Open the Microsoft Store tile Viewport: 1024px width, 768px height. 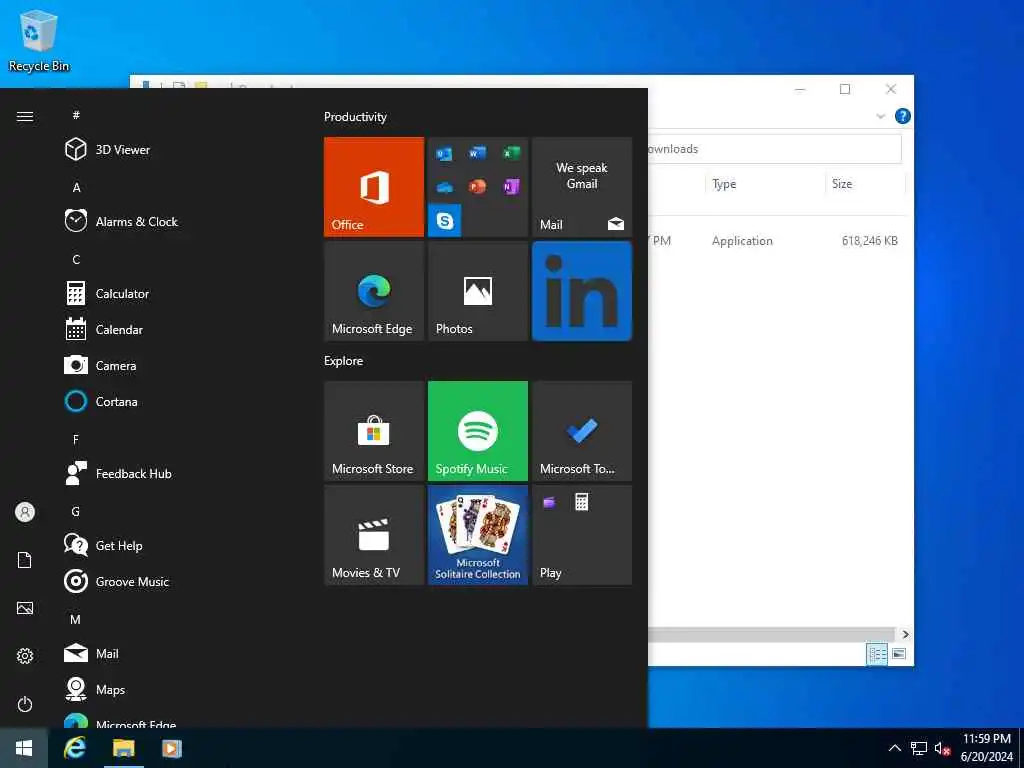(374, 431)
